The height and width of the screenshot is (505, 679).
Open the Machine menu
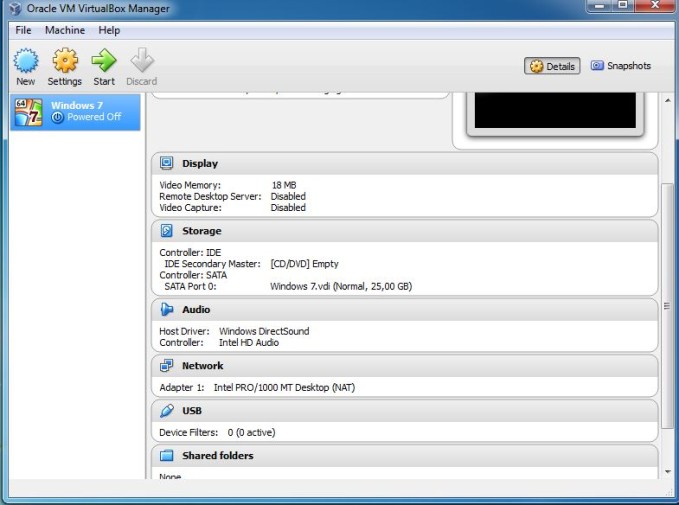(x=65, y=30)
